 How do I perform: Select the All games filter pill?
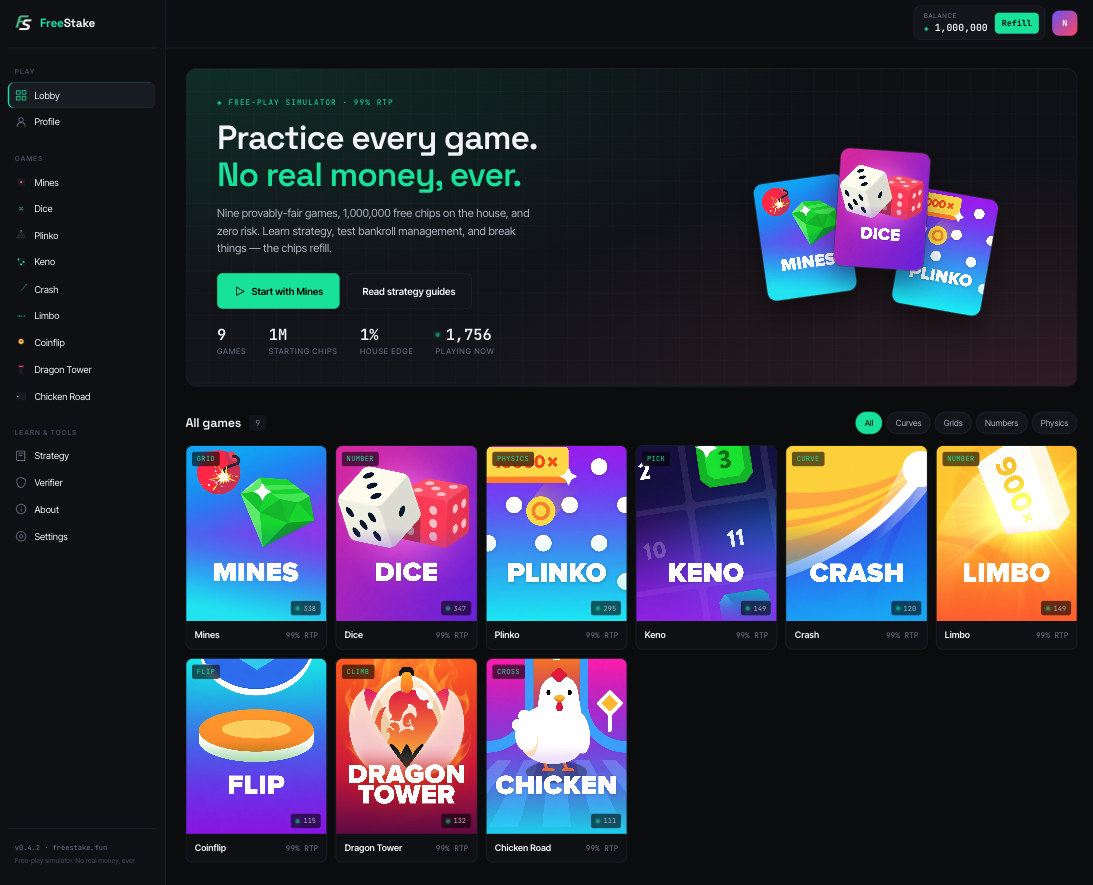pos(869,423)
